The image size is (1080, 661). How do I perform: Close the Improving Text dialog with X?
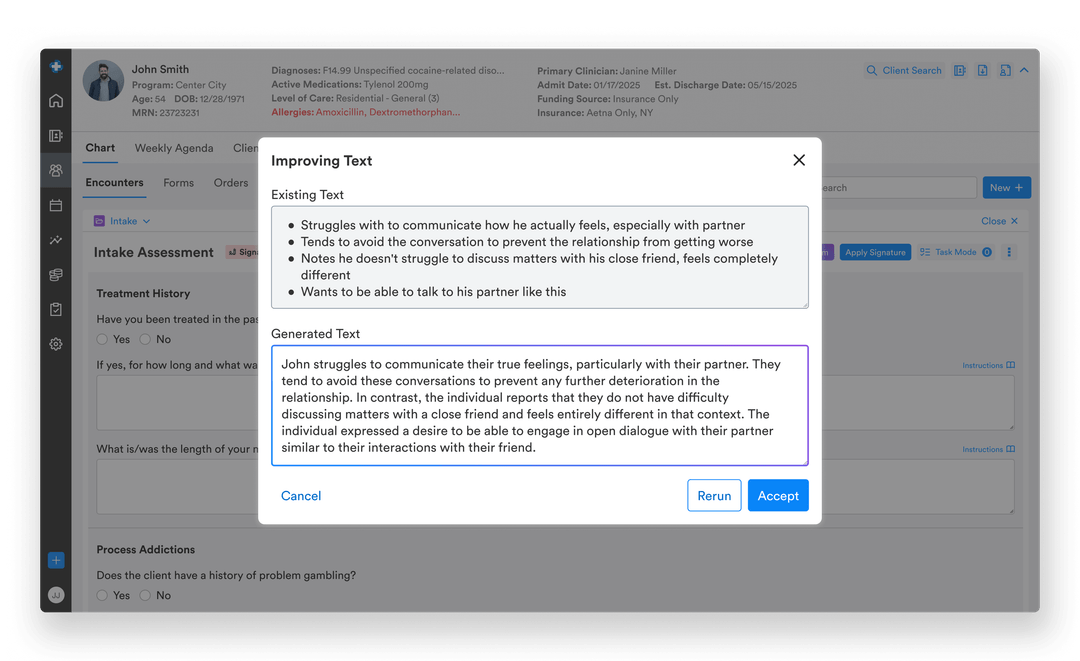(799, 160)
